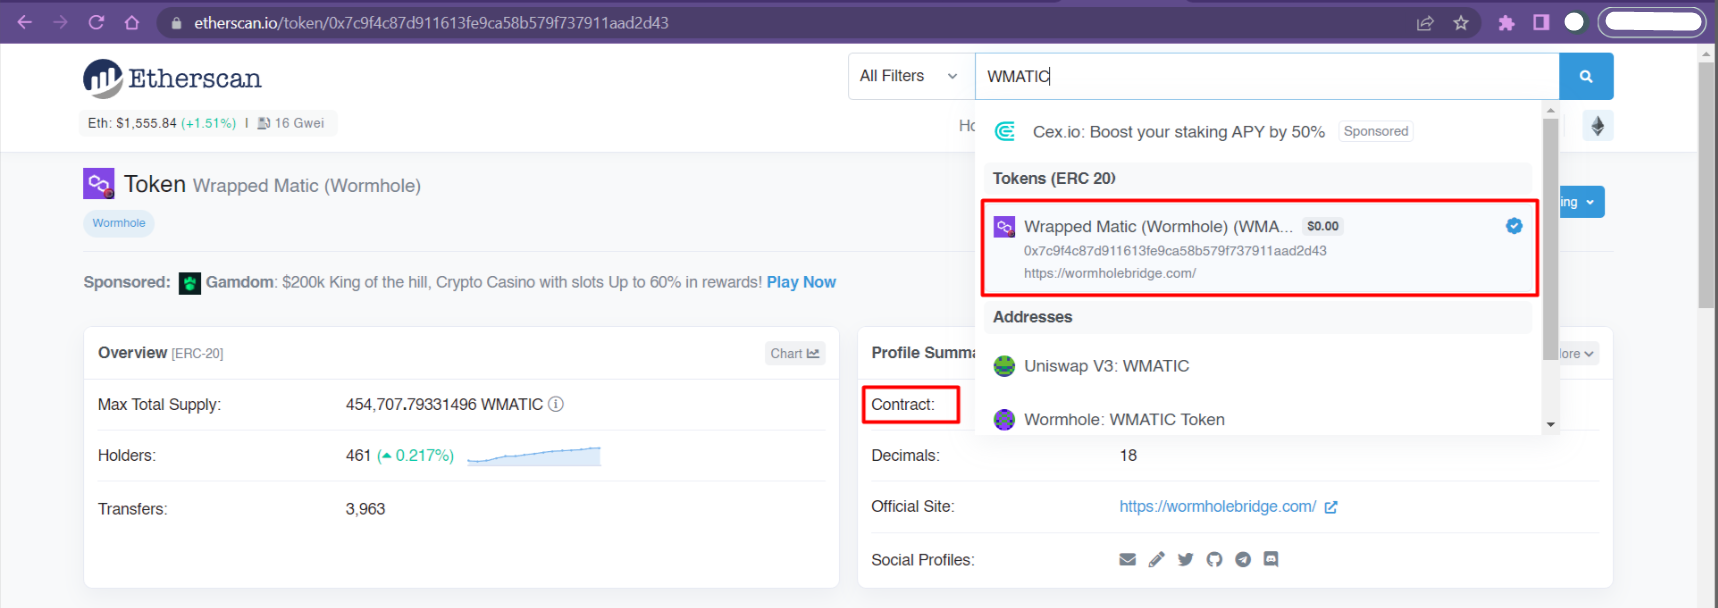The height and width of the screenshot is (608, 1718).
Task: Click the Contract: label
Action: point(903,404)
